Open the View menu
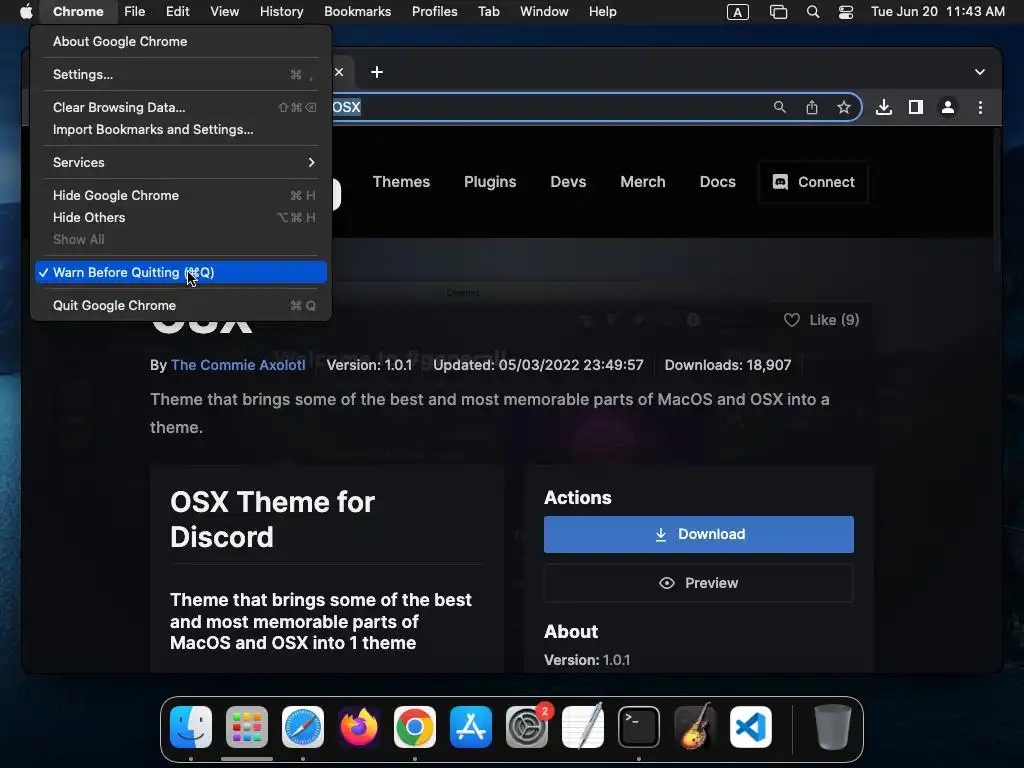The image size is (1024, 768). [224, 12]
